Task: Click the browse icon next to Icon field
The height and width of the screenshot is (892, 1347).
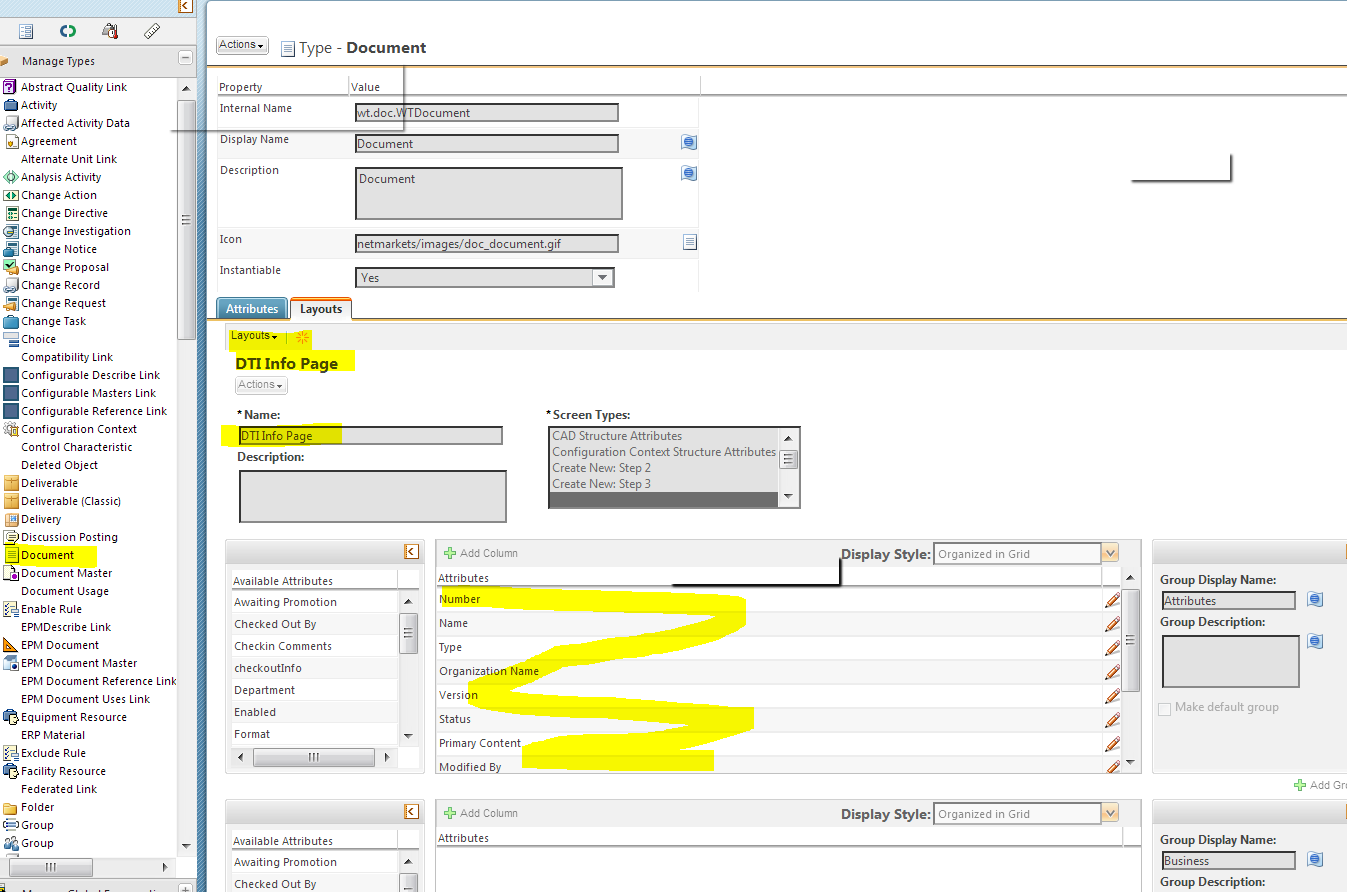Action: pos(689,242)
